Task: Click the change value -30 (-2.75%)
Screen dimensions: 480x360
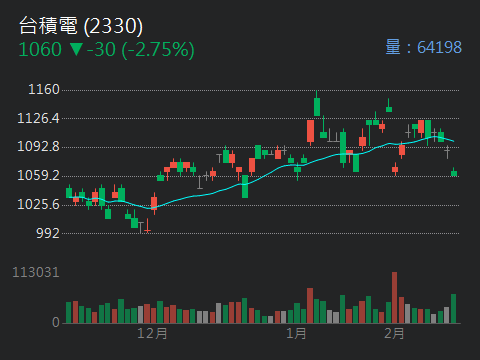Action: pos(141,50)
